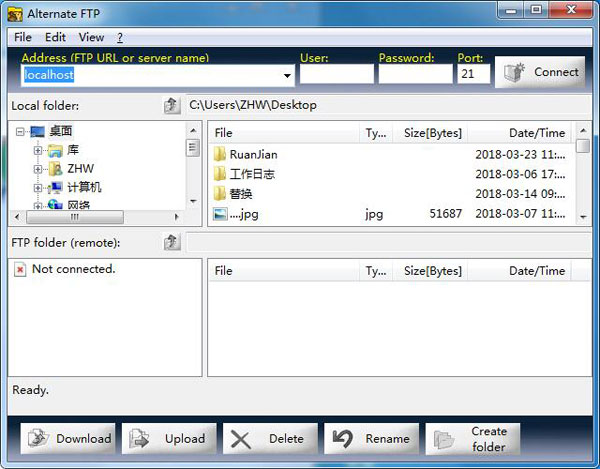Select the RuanJian folder icon
The height and width of the screenshot is (469, 600).
[x=220, y=154]
